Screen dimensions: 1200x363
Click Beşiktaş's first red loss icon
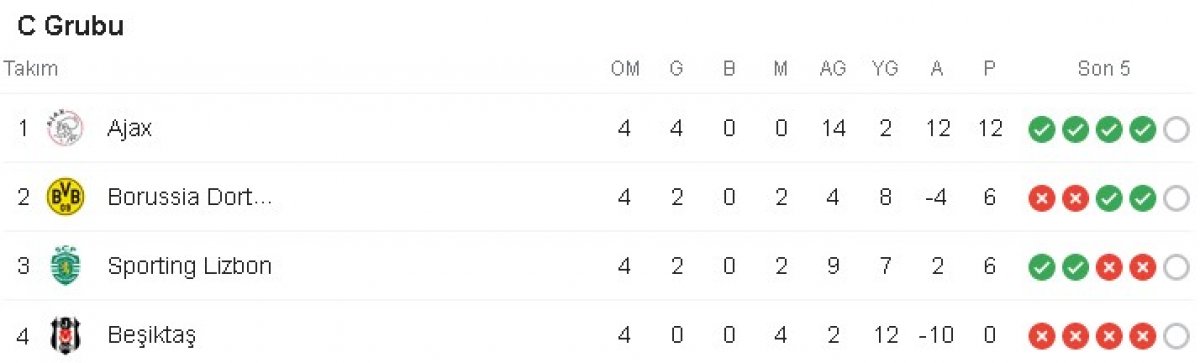(x=1042, y=336)
